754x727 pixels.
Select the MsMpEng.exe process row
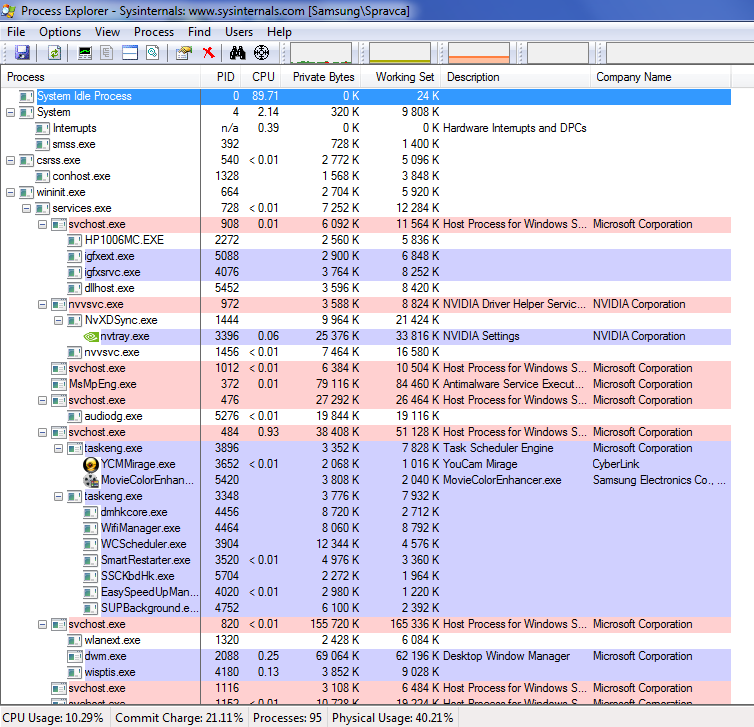102,384
